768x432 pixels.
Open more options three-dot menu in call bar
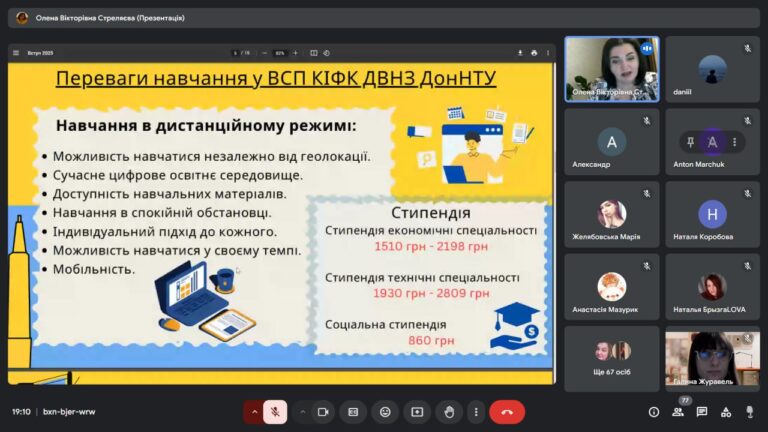(476, 412)
